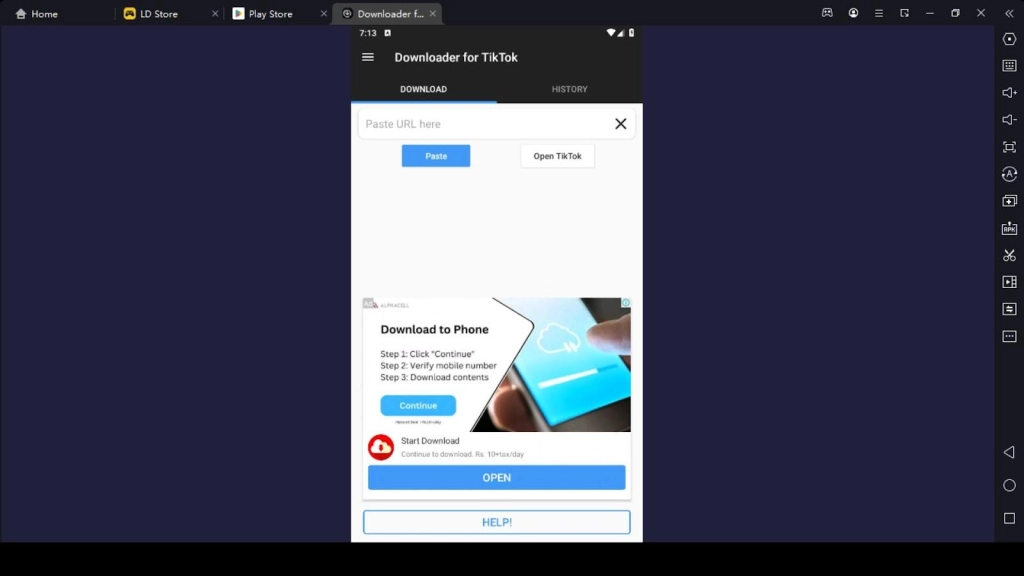Open the keyboard mapping panel
Viewport: 1024px width, 576px height.
pos(1009,66)
